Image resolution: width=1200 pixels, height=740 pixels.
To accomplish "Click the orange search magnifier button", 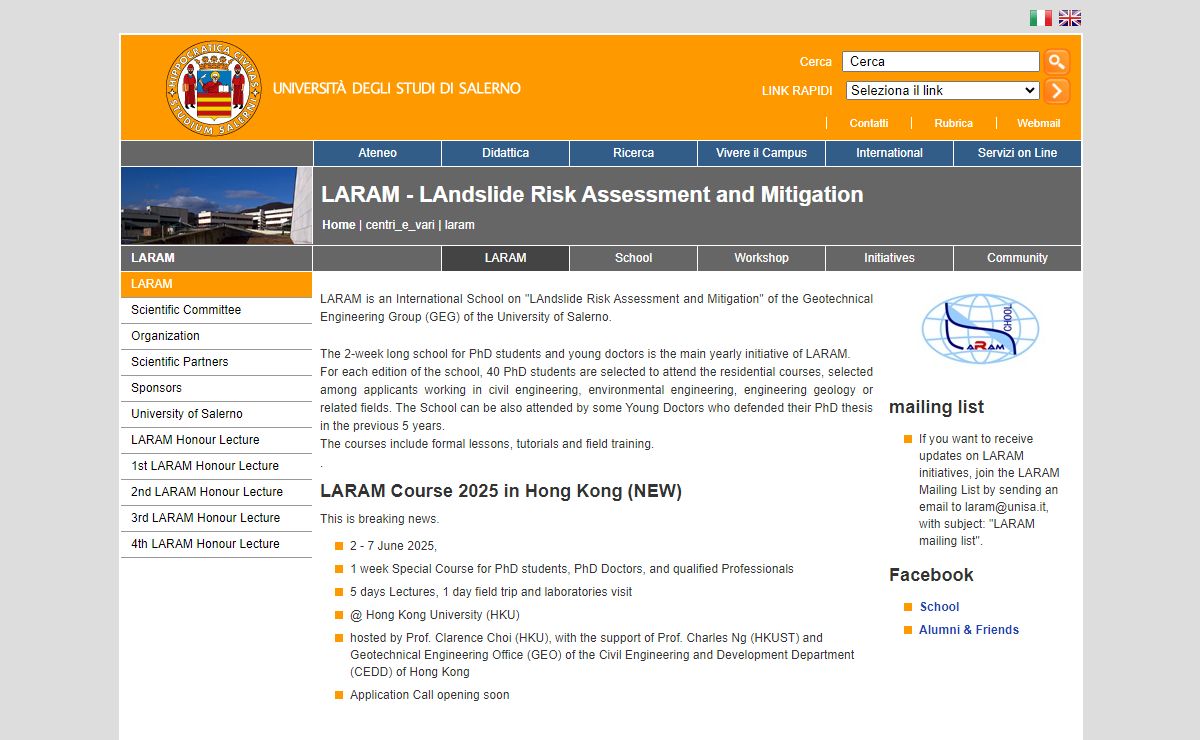I will pyautogui.click(x=1057, y=62).
